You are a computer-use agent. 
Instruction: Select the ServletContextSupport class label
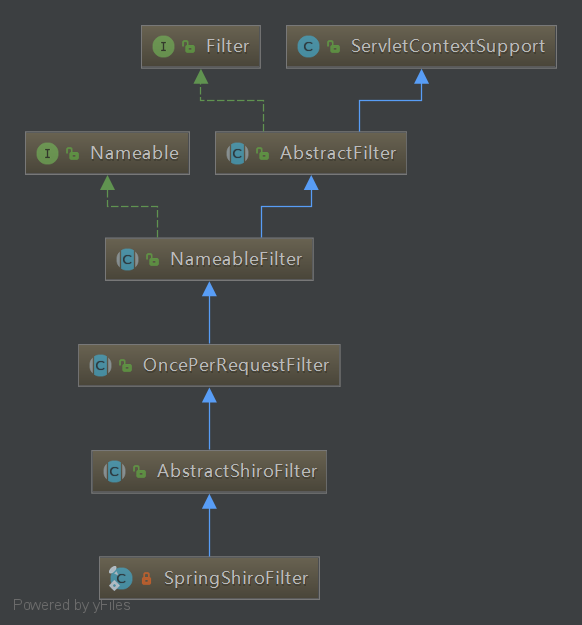[x=448, y=47]
